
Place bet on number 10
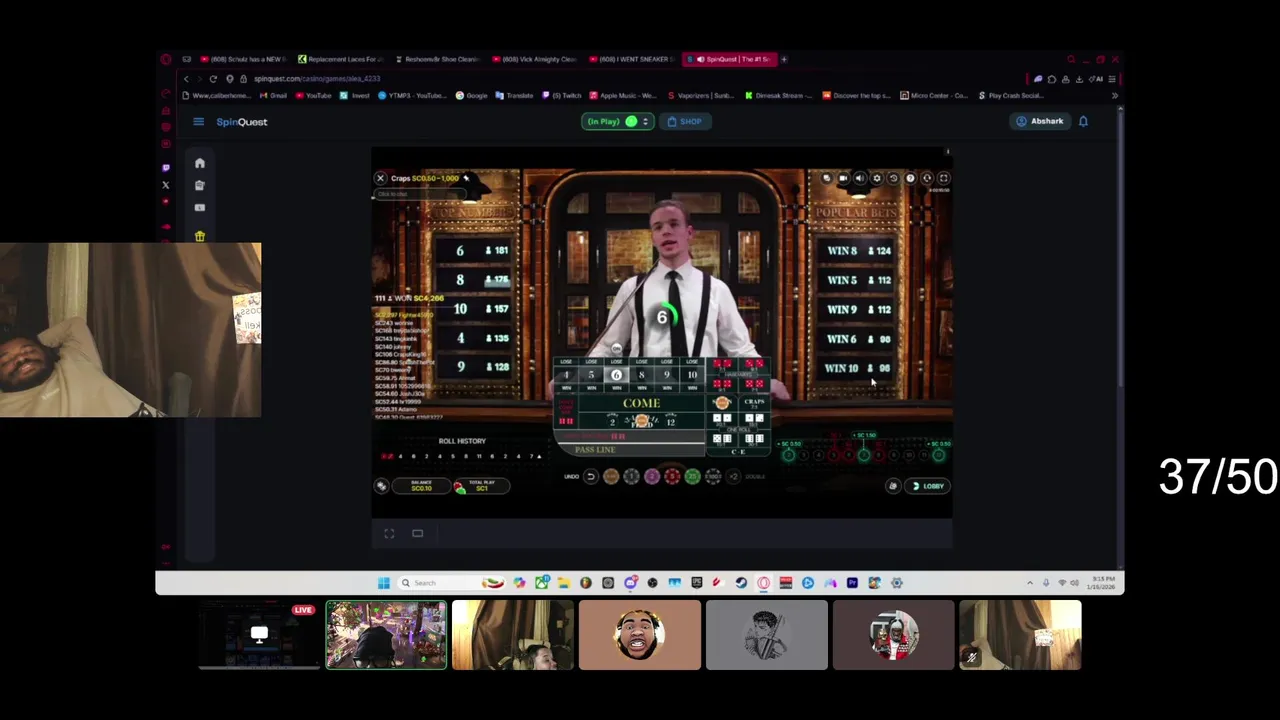(692, 375)
